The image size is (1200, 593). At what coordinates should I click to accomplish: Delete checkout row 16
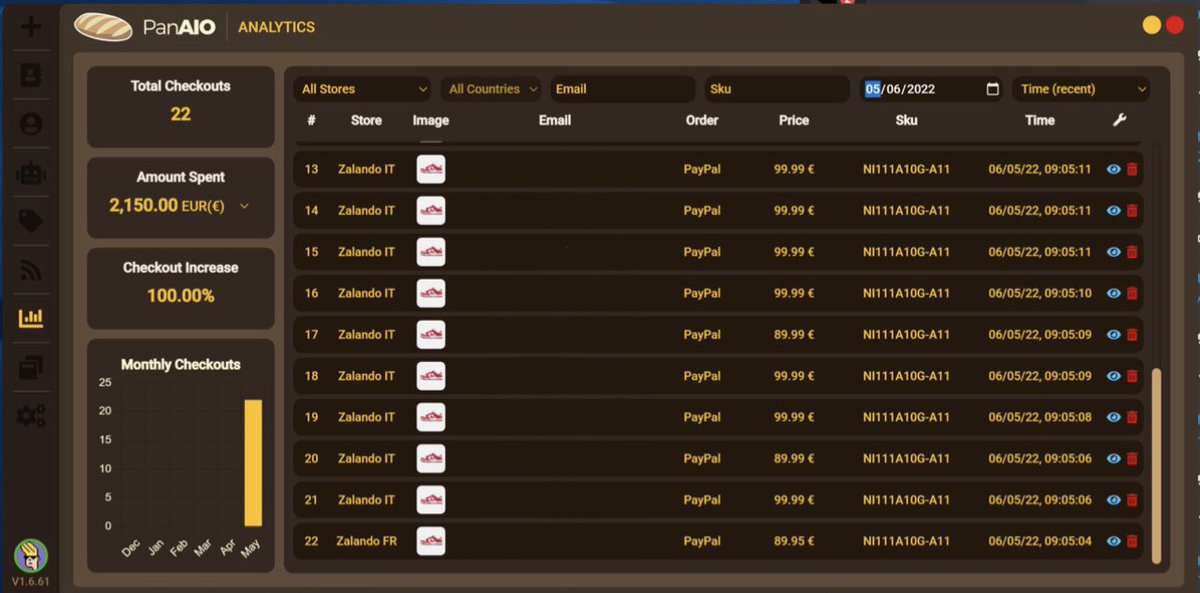click(x=1132, y=293)
